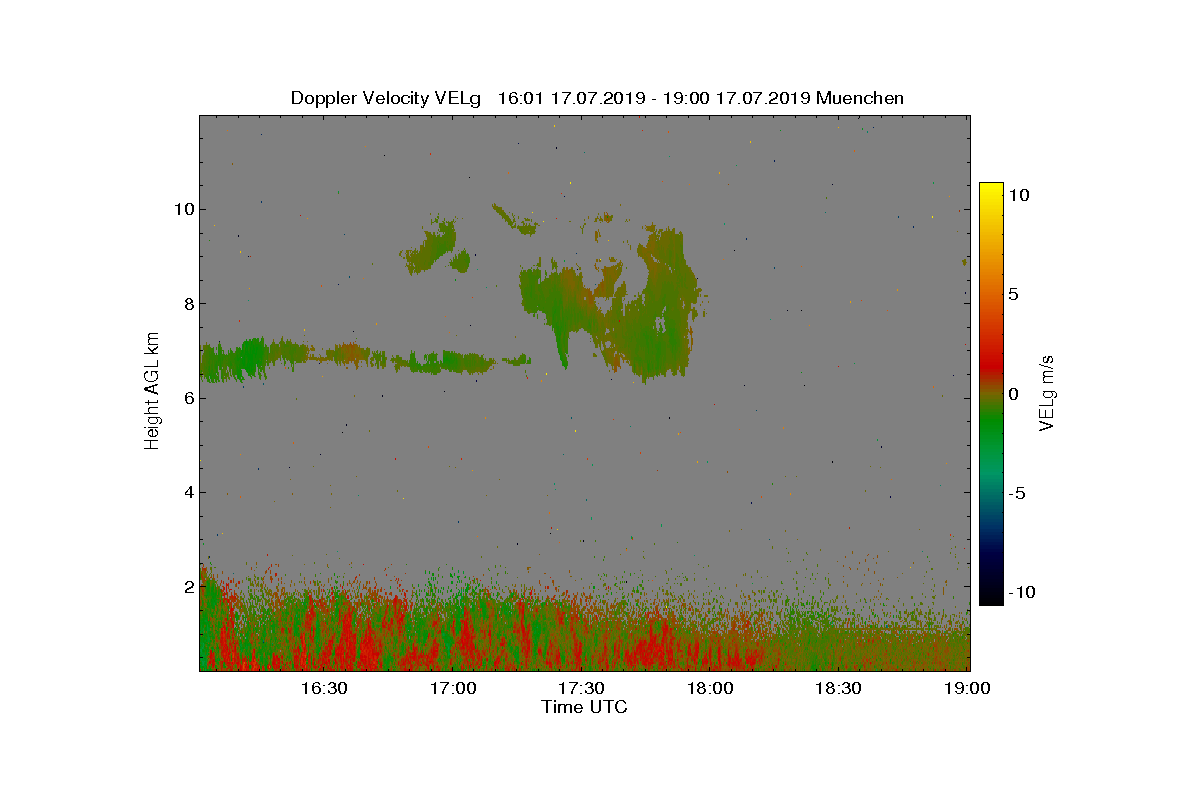Click the height tick label 10
This screenshot has height=800, width=1200.
click(184, 209)
